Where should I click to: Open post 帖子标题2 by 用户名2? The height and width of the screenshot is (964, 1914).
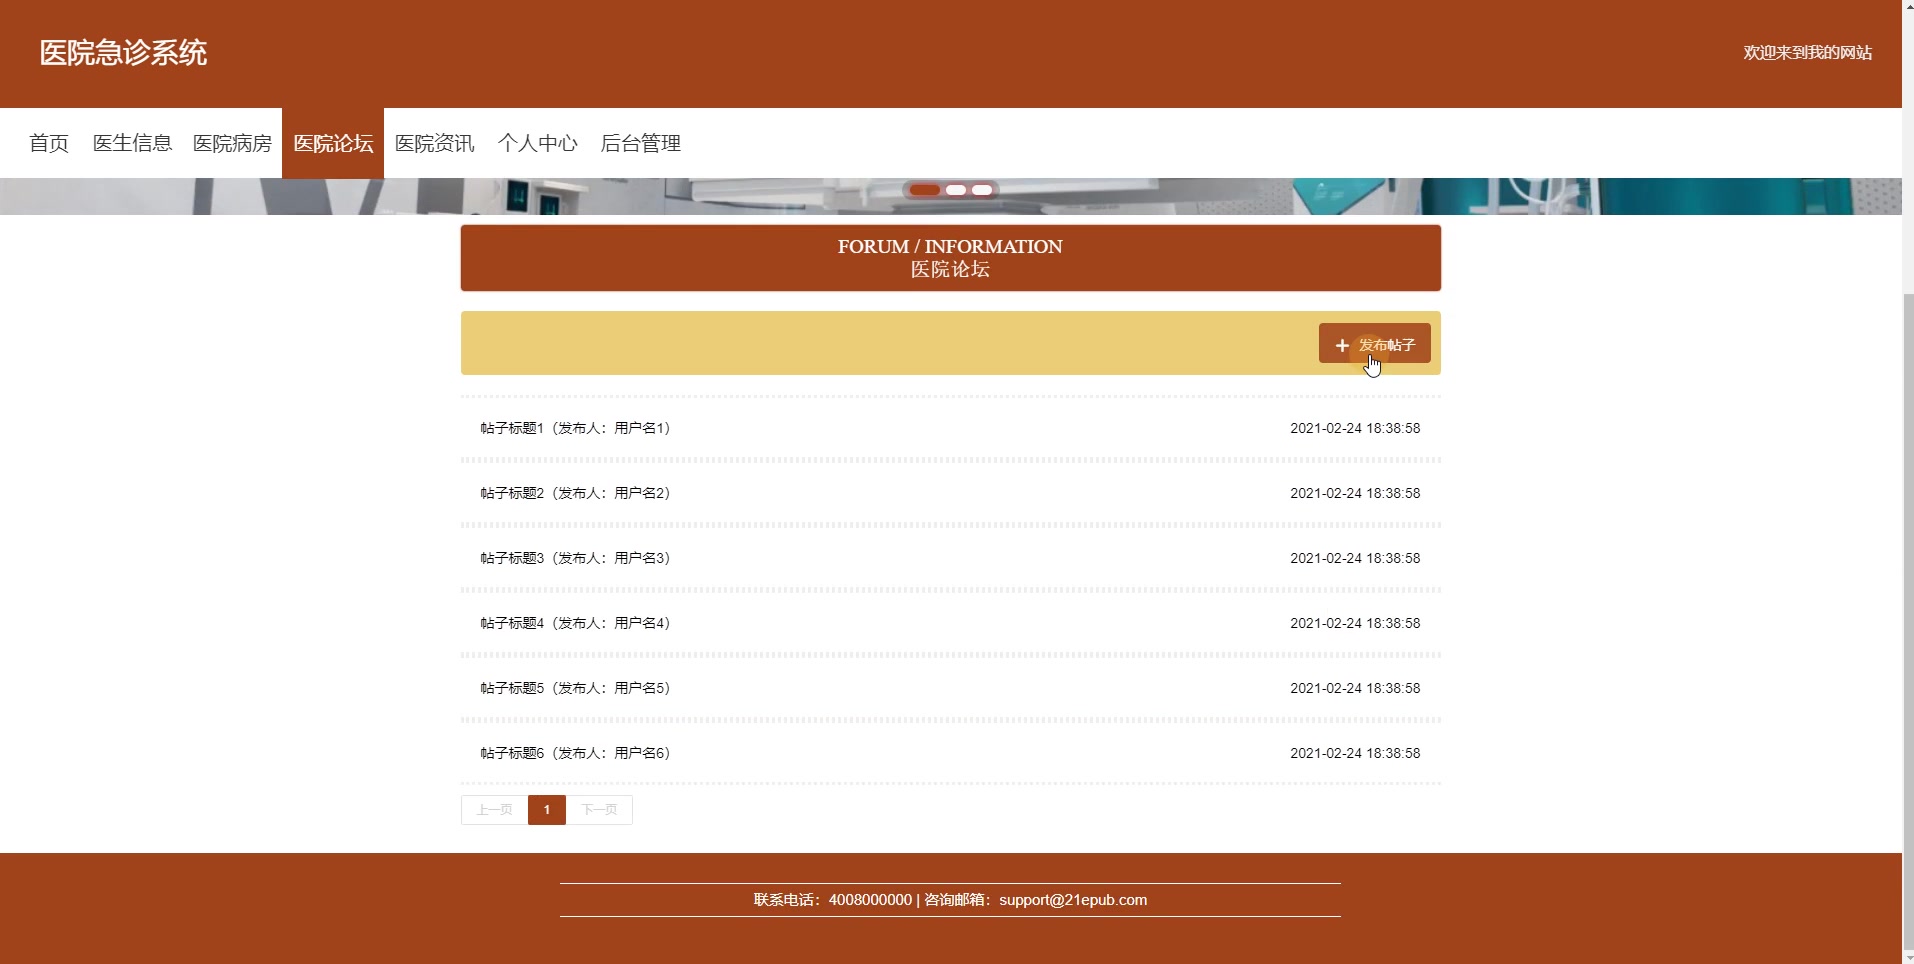click(573, 493)
